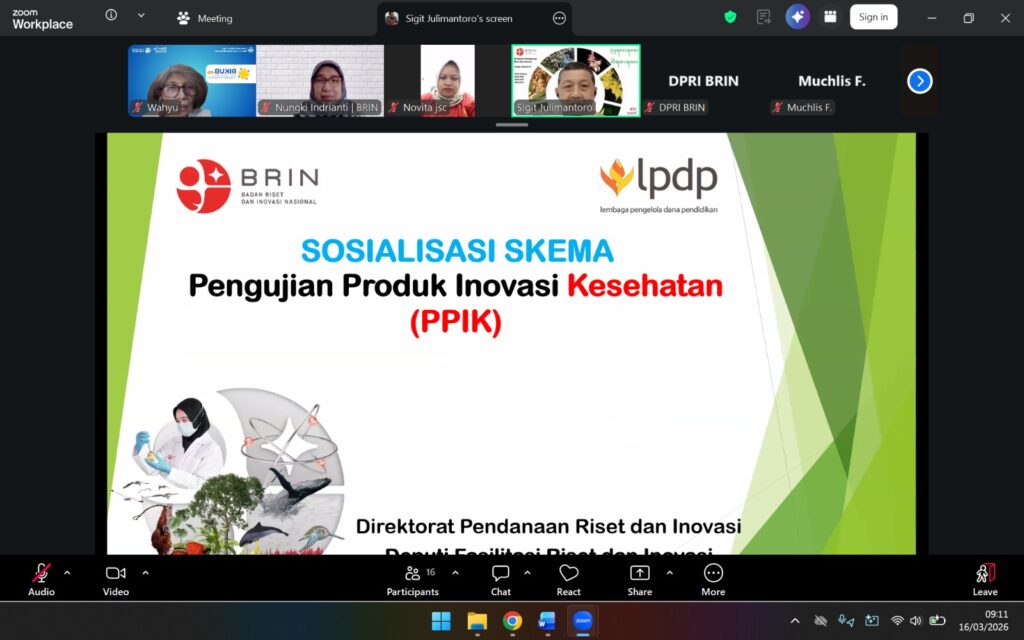
Task: Open the Apps grid icon in the top bar
Action: [x=829, y=17]
